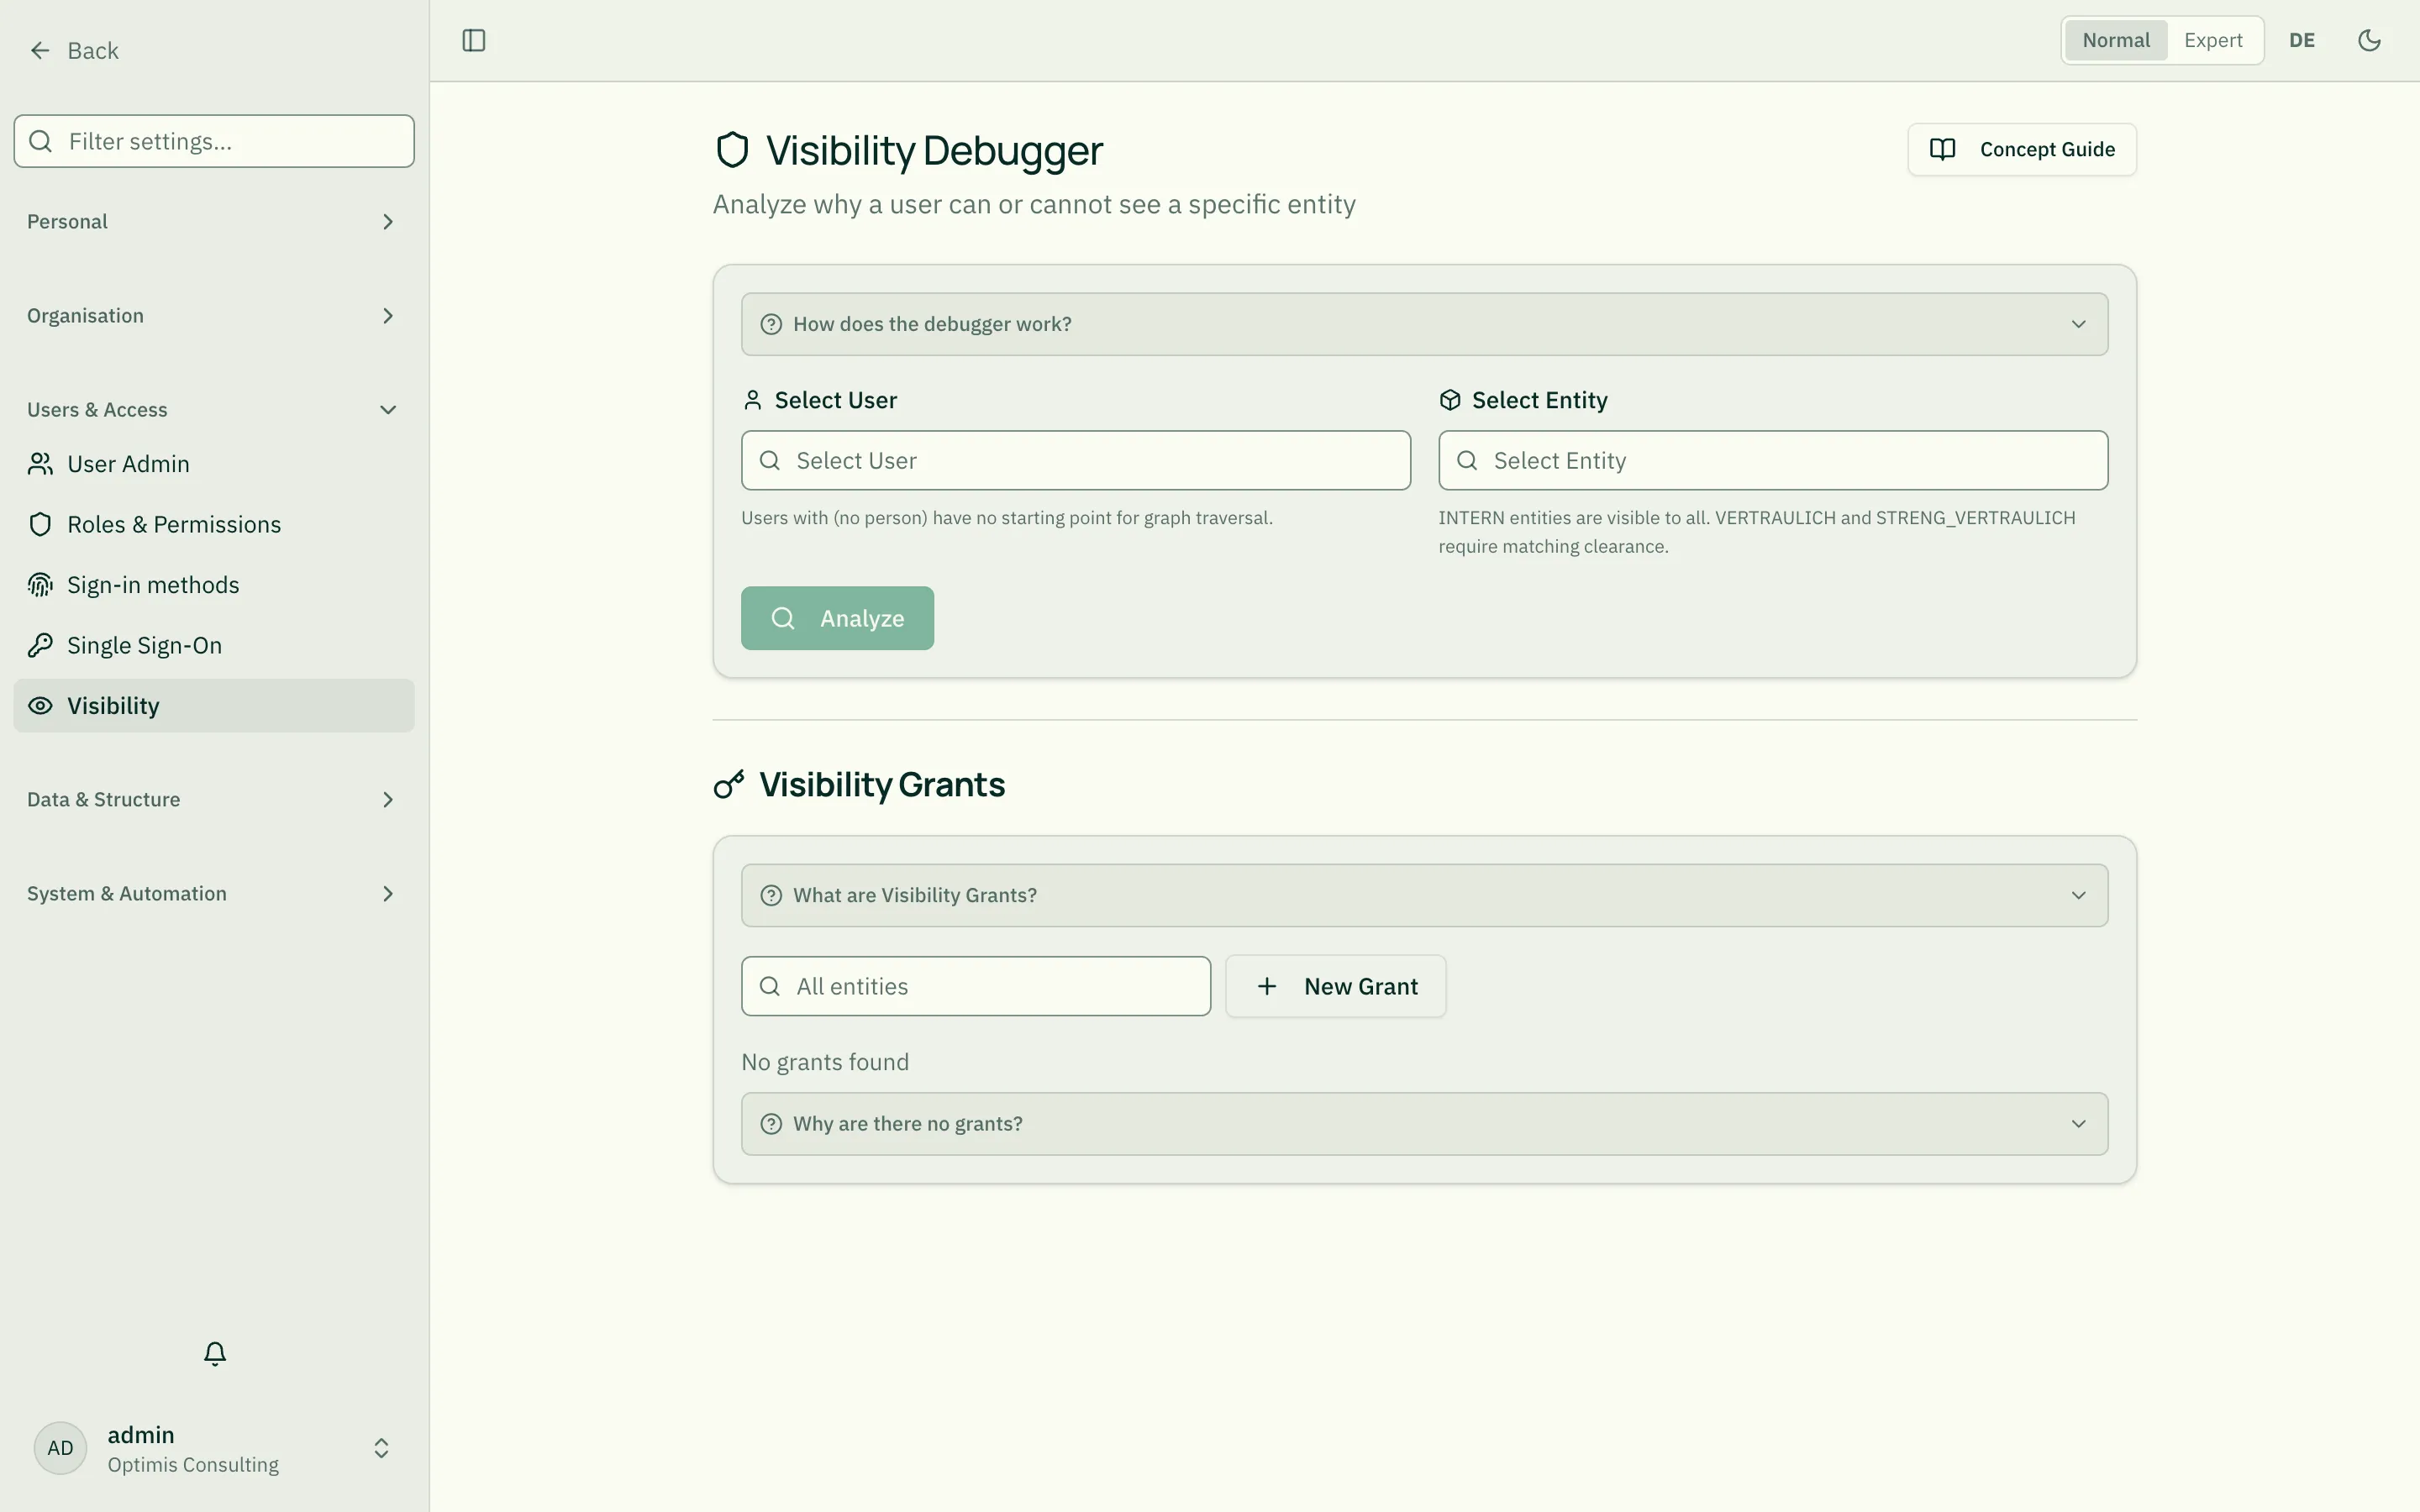Open Roles & Permissions settings
2420x1512 pixels.
click(x=213, y=525)
